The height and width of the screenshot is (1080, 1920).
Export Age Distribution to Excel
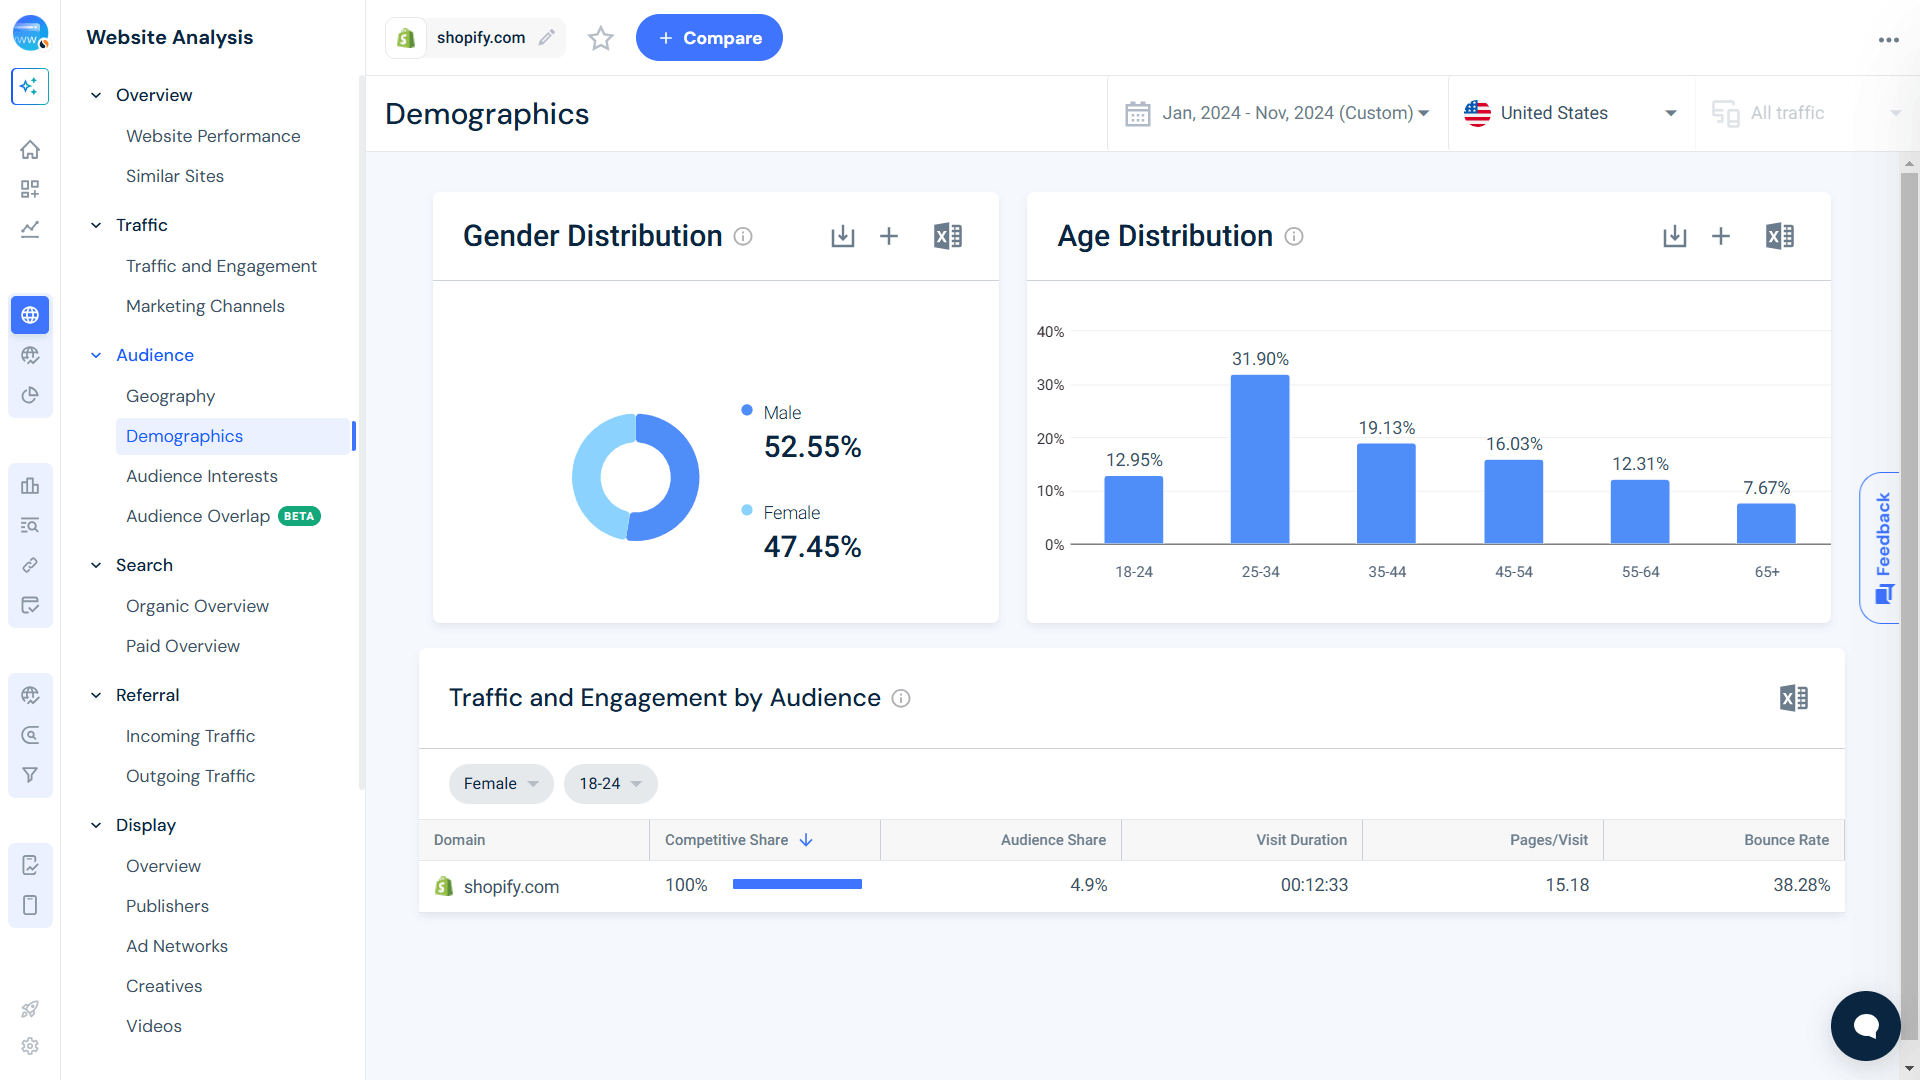pyautogui.click(x=1779, y=237)
